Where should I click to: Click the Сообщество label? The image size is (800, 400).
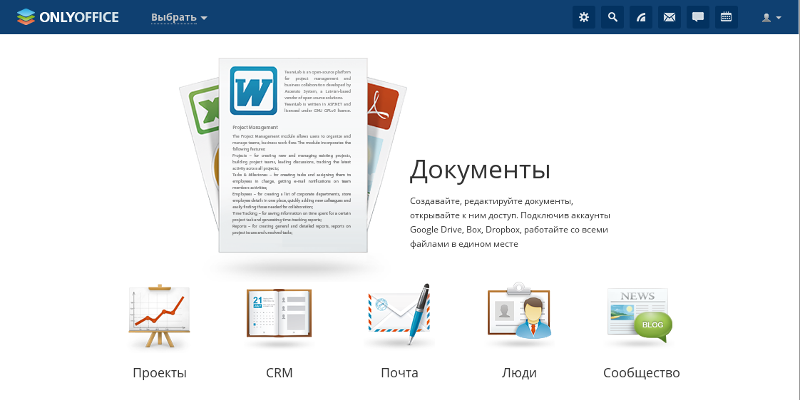641,373
